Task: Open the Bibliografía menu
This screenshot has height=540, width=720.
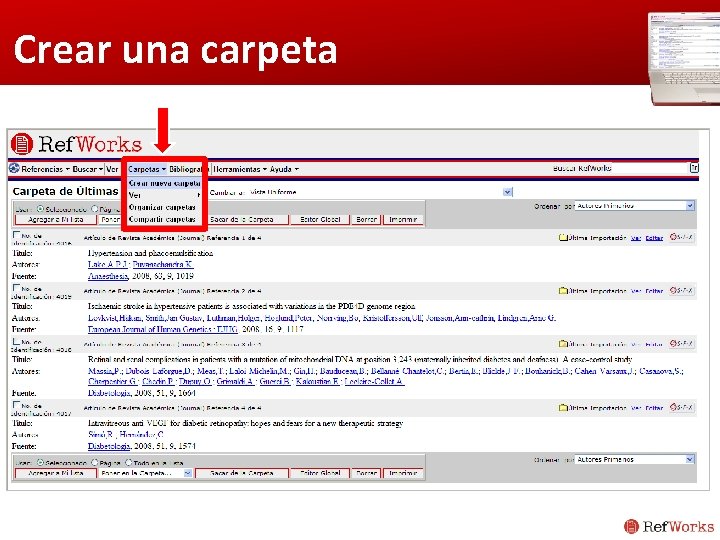Action: [x=186, y=169]
